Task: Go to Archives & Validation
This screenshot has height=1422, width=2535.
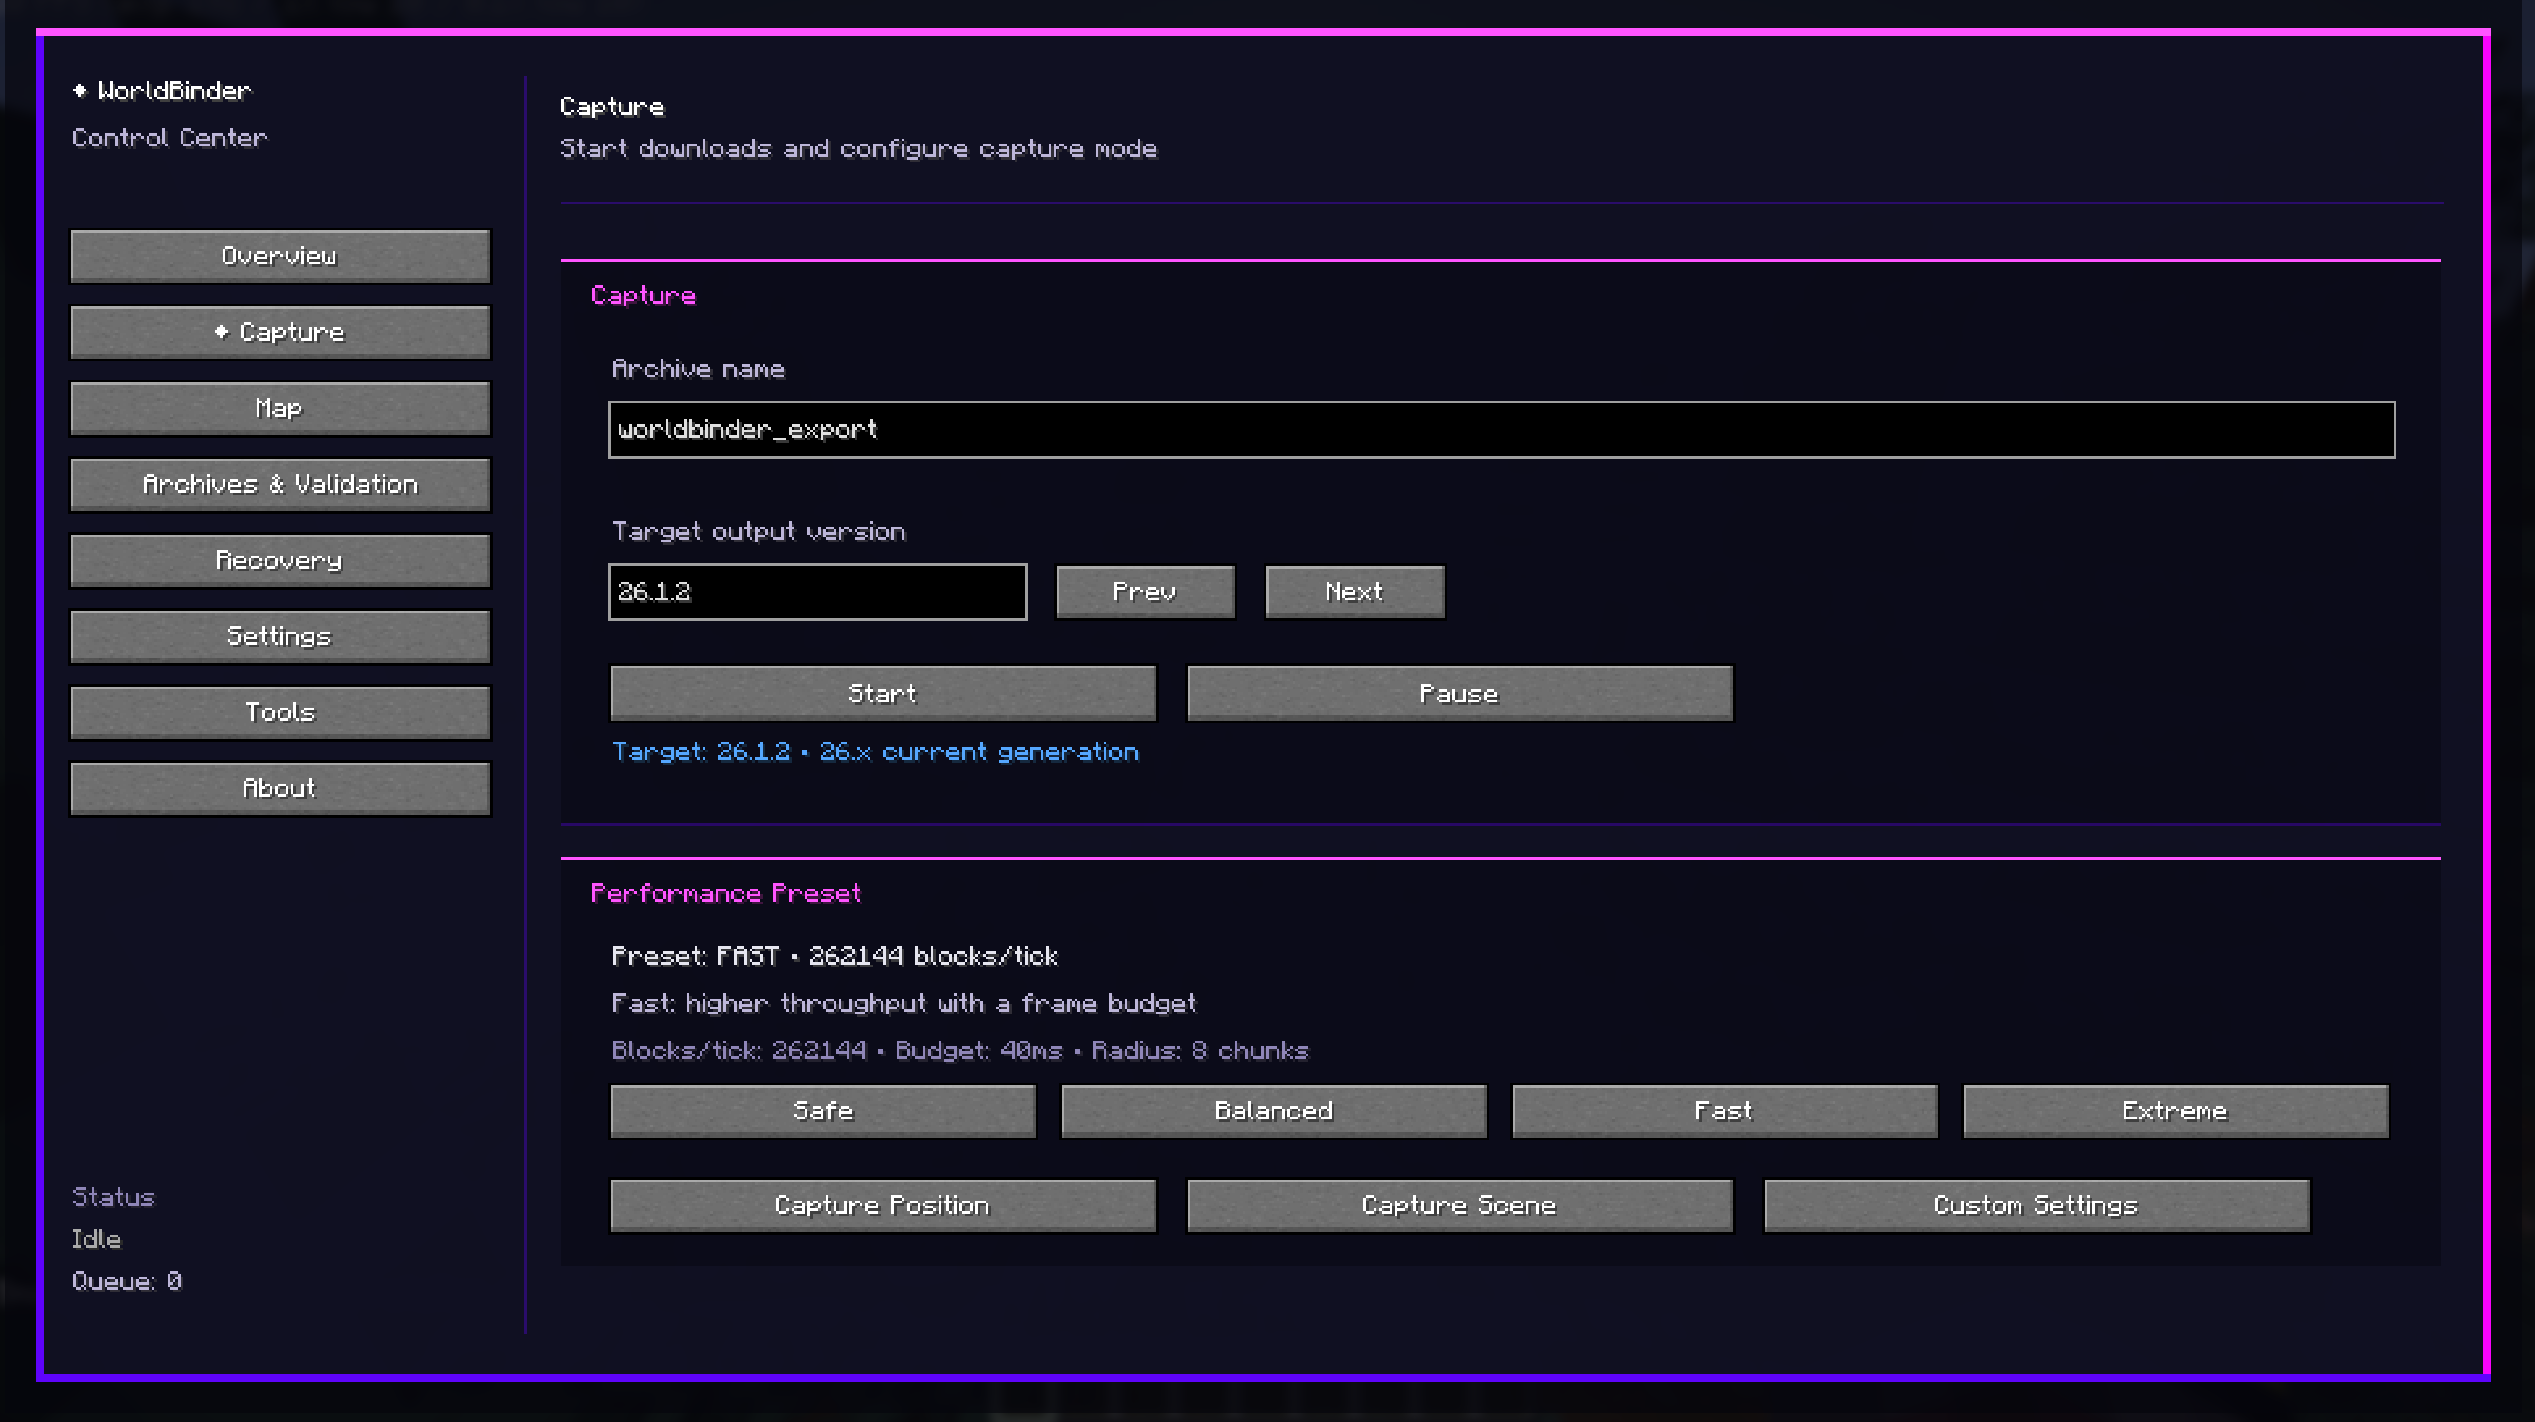Action: [280, 484]
